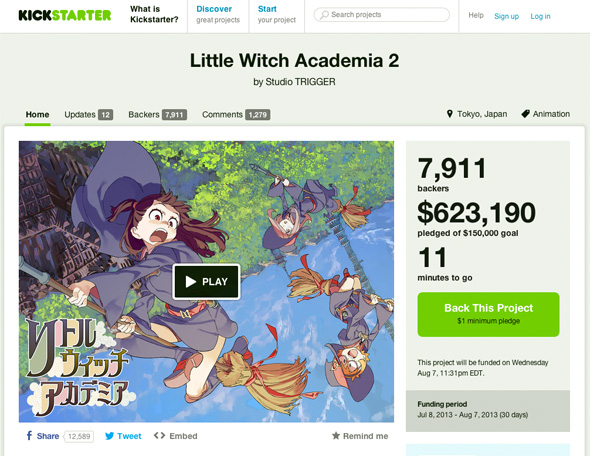Open the Comments tab

point(236,114)
